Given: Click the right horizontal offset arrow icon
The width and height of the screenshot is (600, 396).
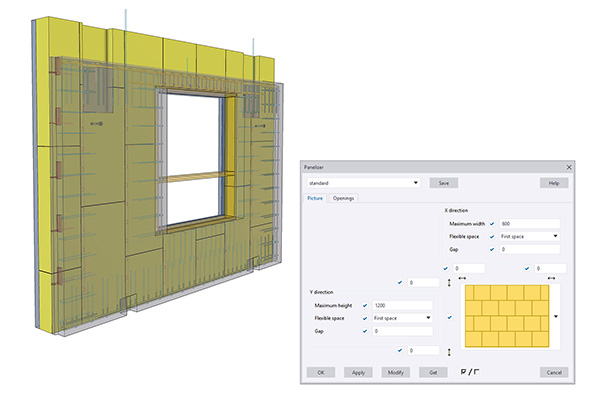Looking at the screenshot, I should coord(551,278).
